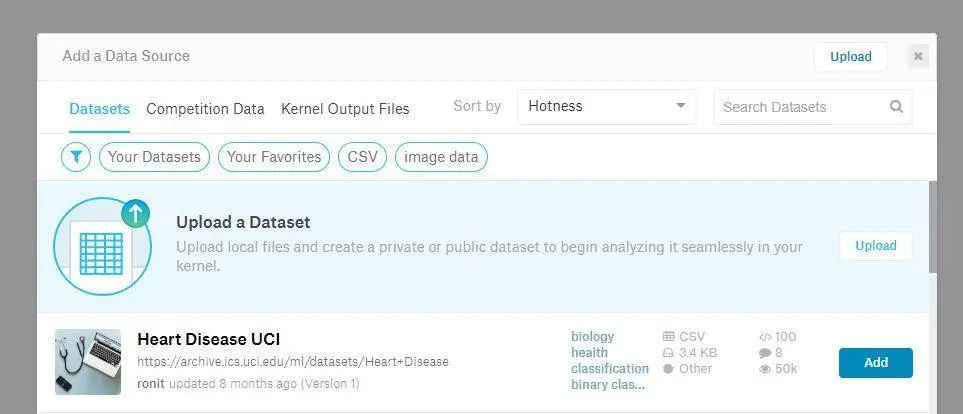
Task: Click the Search Datasets input field
Action: [x=800, y=107]
